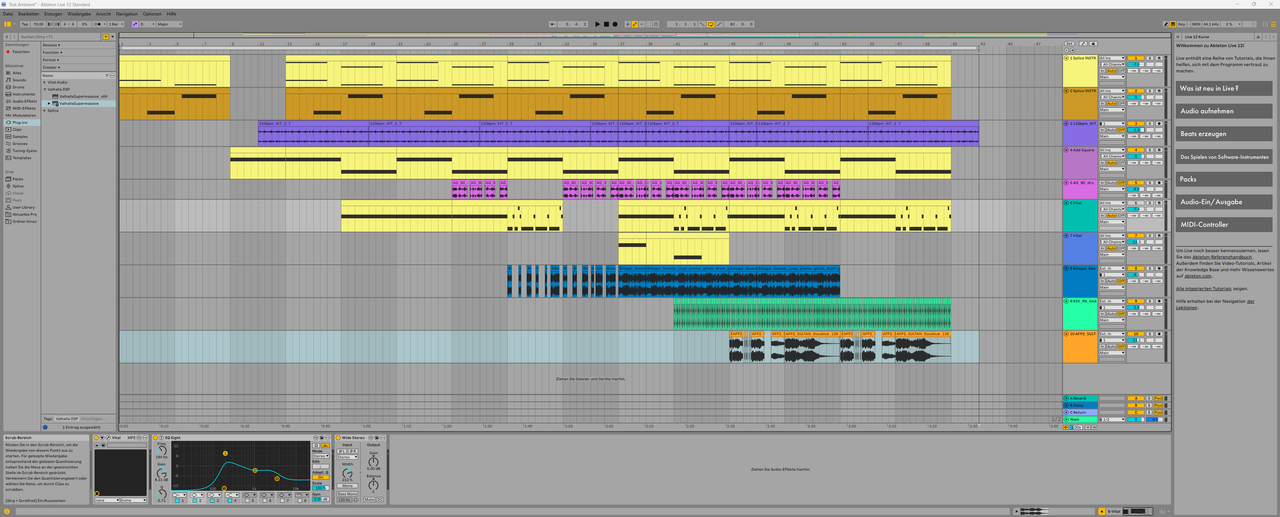Image resolution: width=1280 pixels, height=517 pixels.
Task: Select the Instrumente browser category
Action: click(x=24, y=94)
